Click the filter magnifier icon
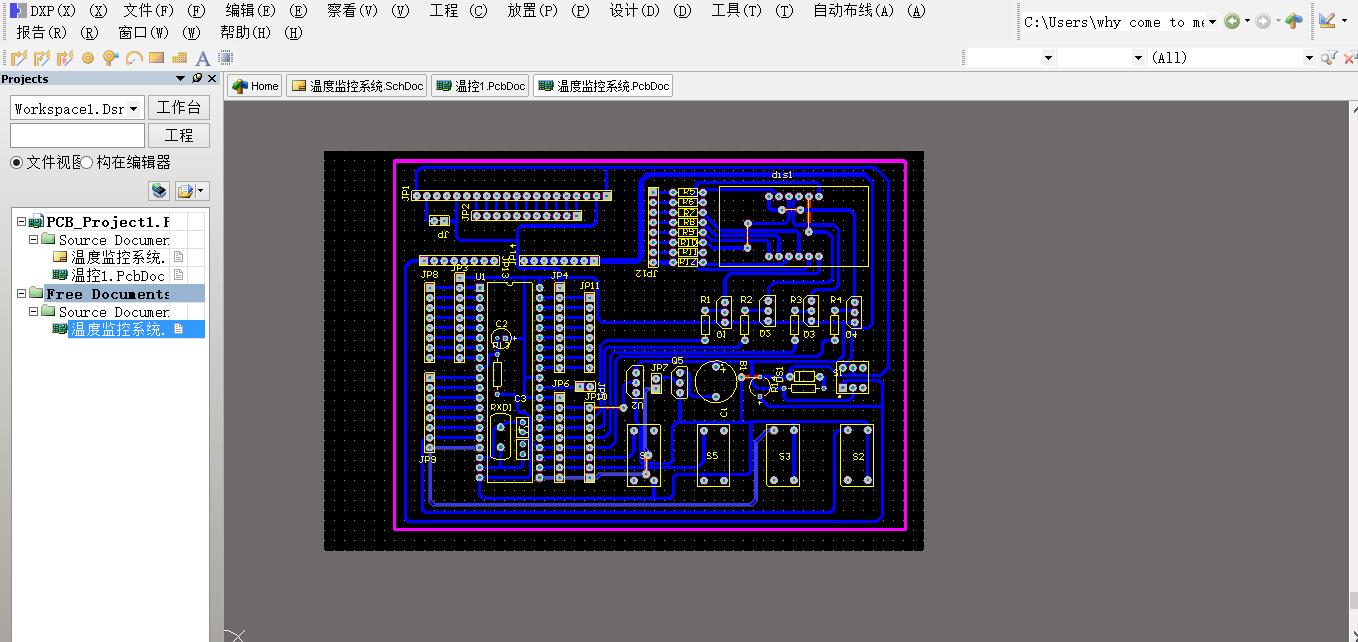Image resolution: width=1358 pixels, height=642 pixels. 1328,58
